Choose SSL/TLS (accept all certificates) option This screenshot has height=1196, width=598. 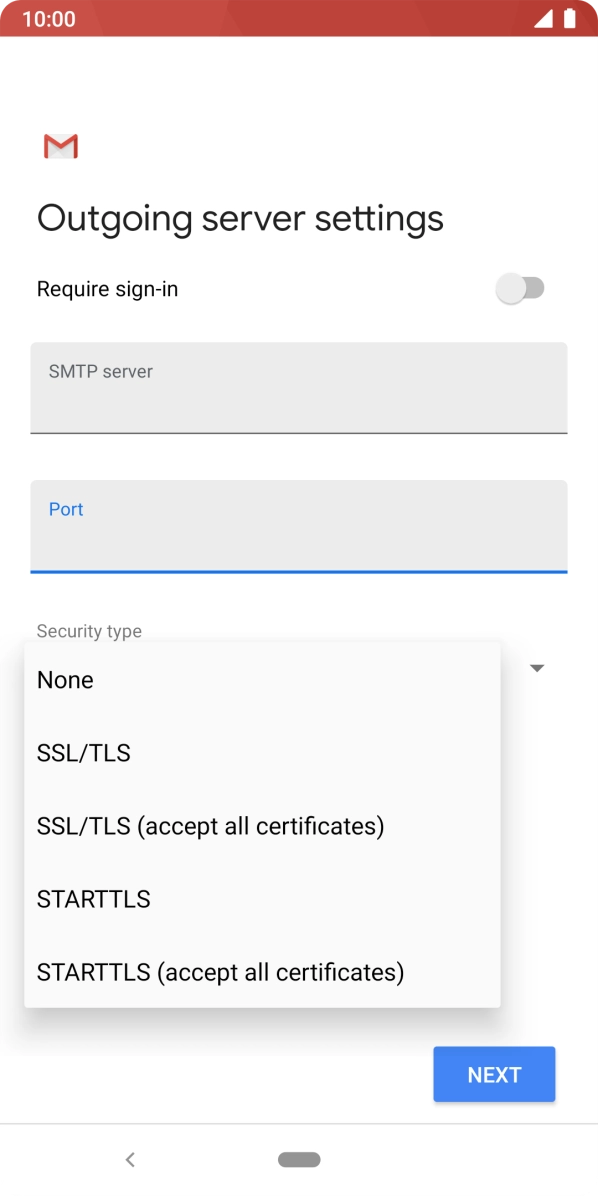pos(211,825)
